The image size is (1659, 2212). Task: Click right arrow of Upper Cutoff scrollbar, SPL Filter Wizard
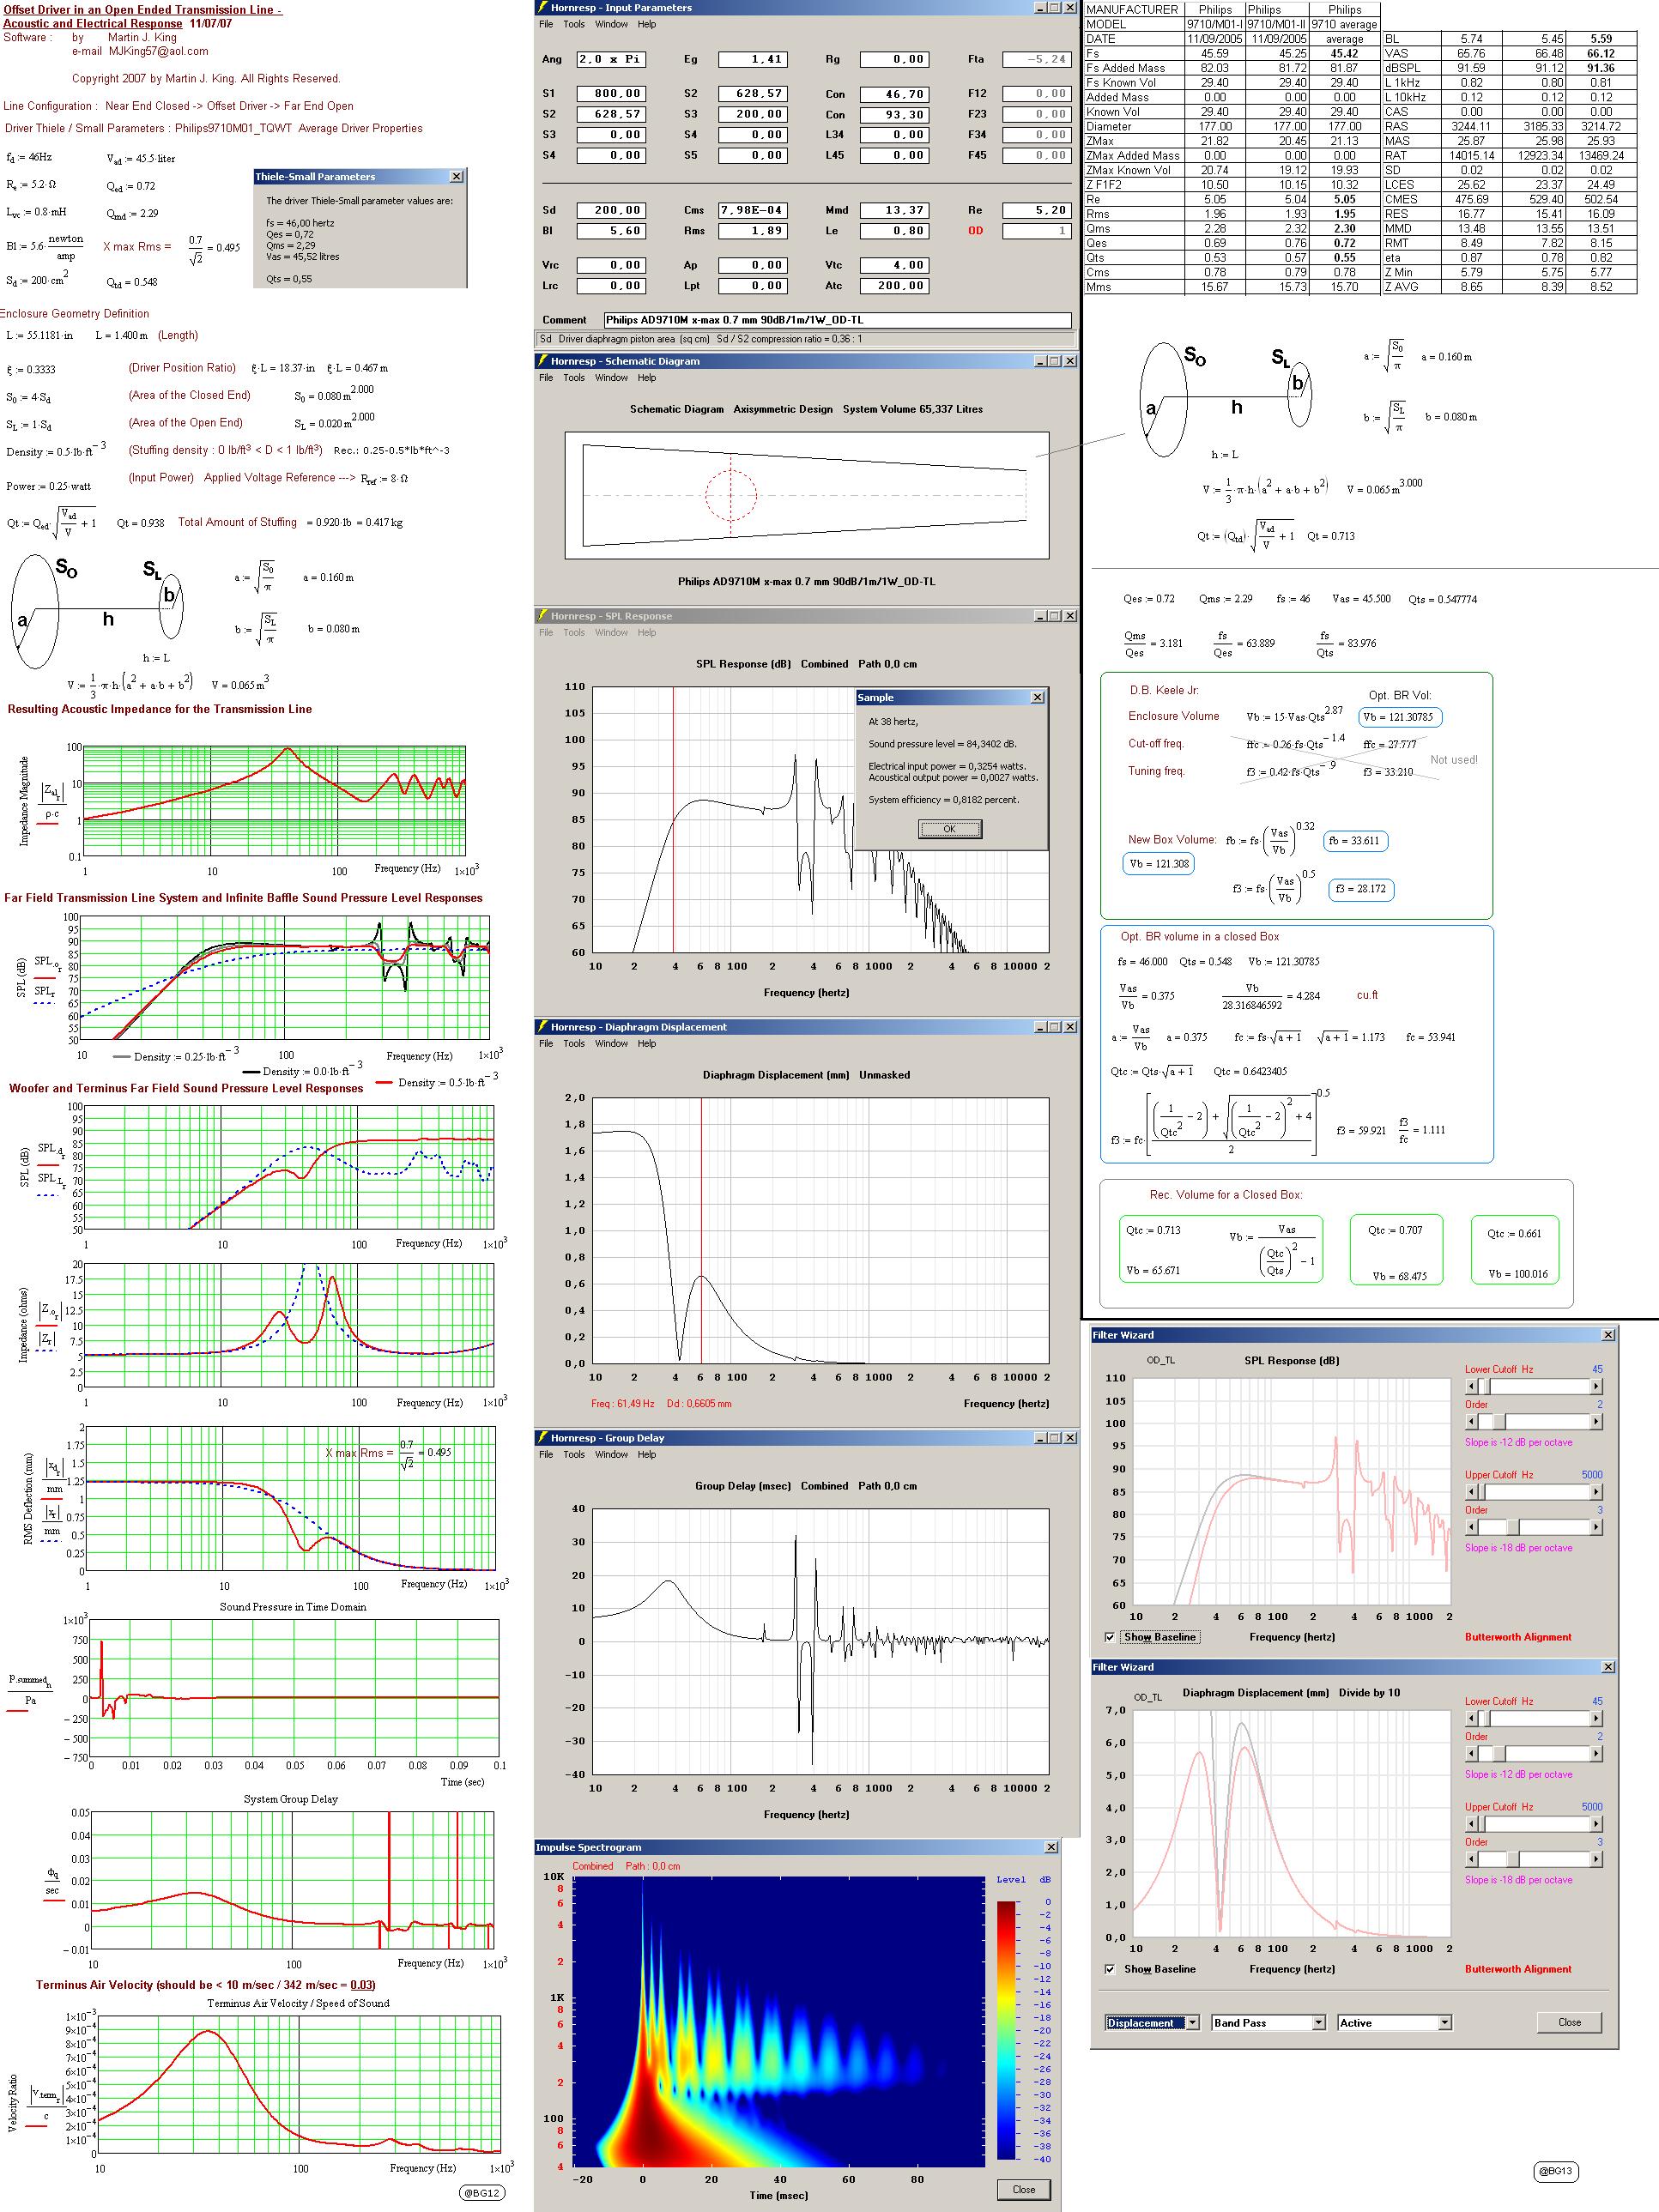(1596, 1492)
